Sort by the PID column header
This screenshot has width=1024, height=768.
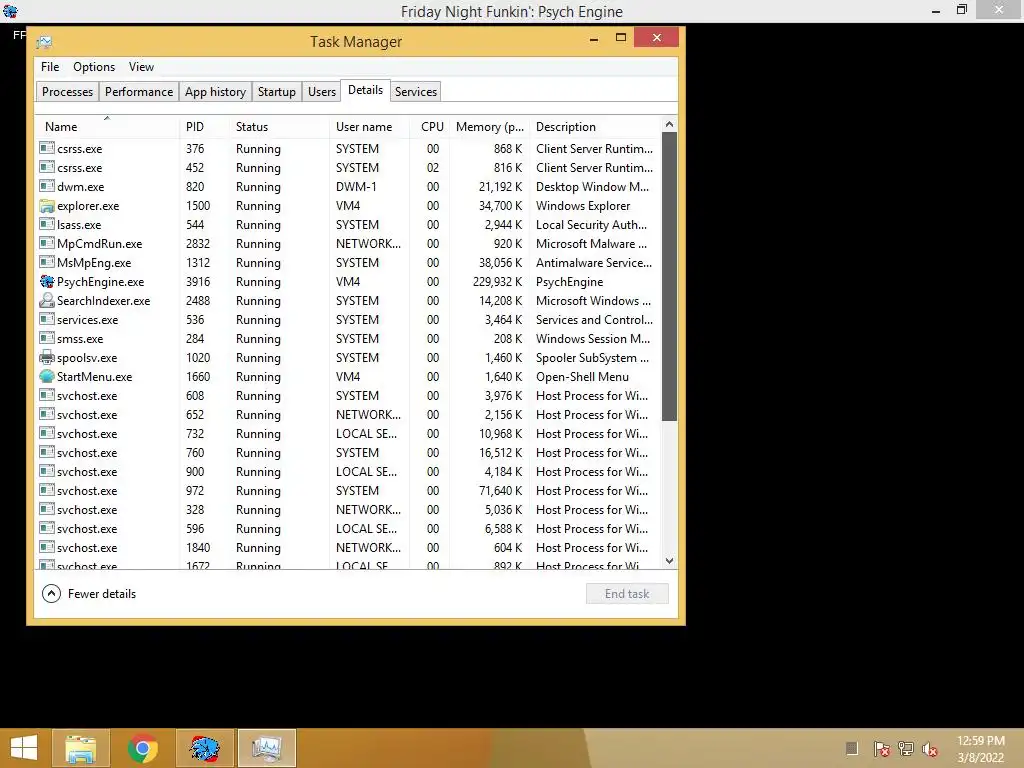click(204, 127)
